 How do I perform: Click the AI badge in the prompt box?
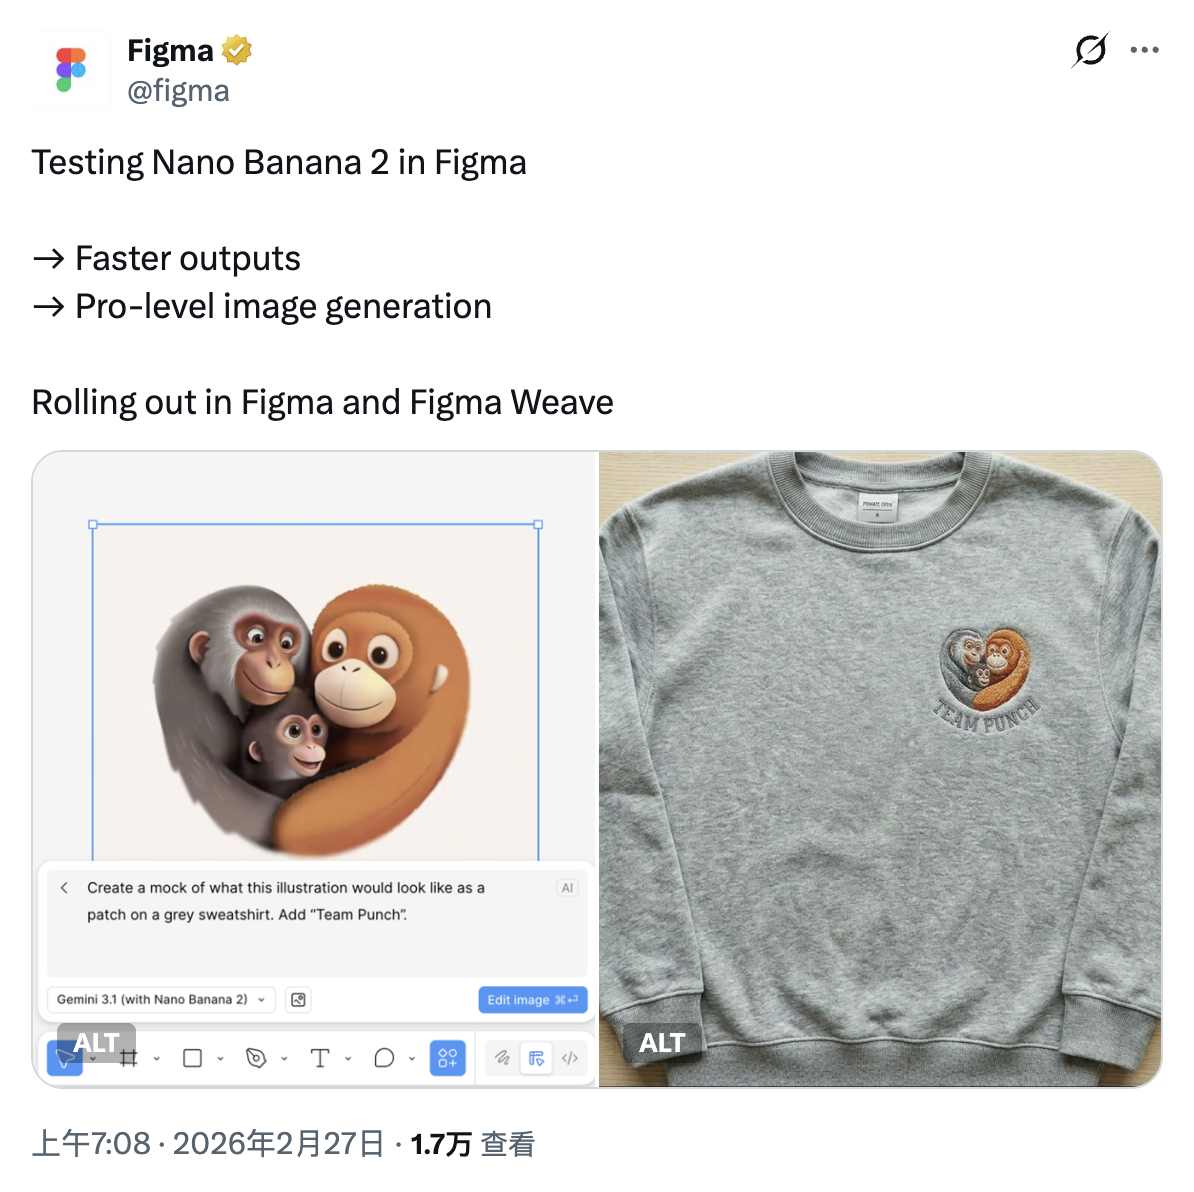[x=566, y=887]
